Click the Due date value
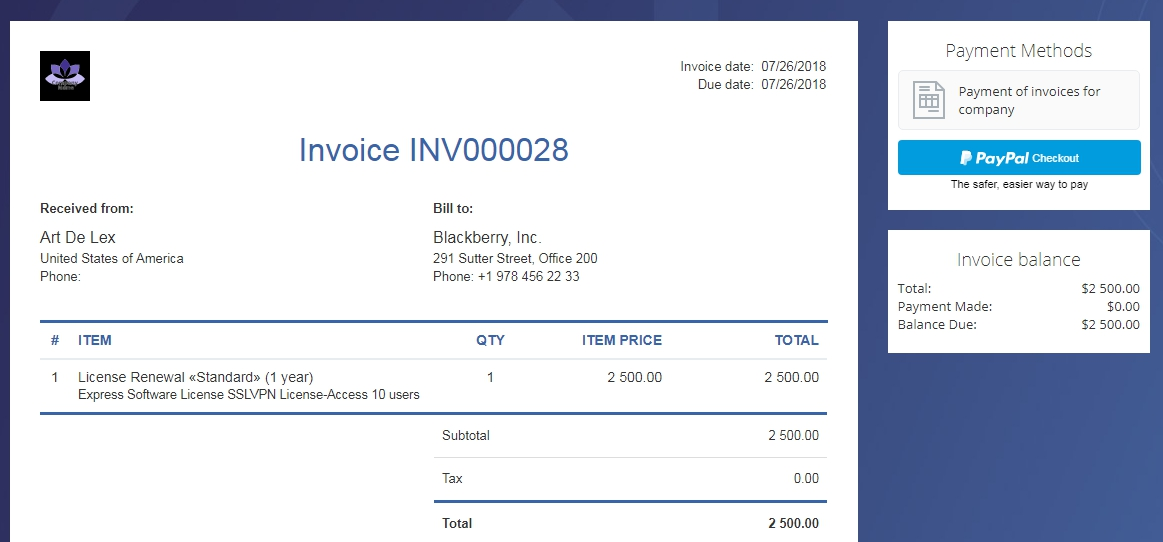Viewport: 1163px width, 542px height. (x=794, y=85)
